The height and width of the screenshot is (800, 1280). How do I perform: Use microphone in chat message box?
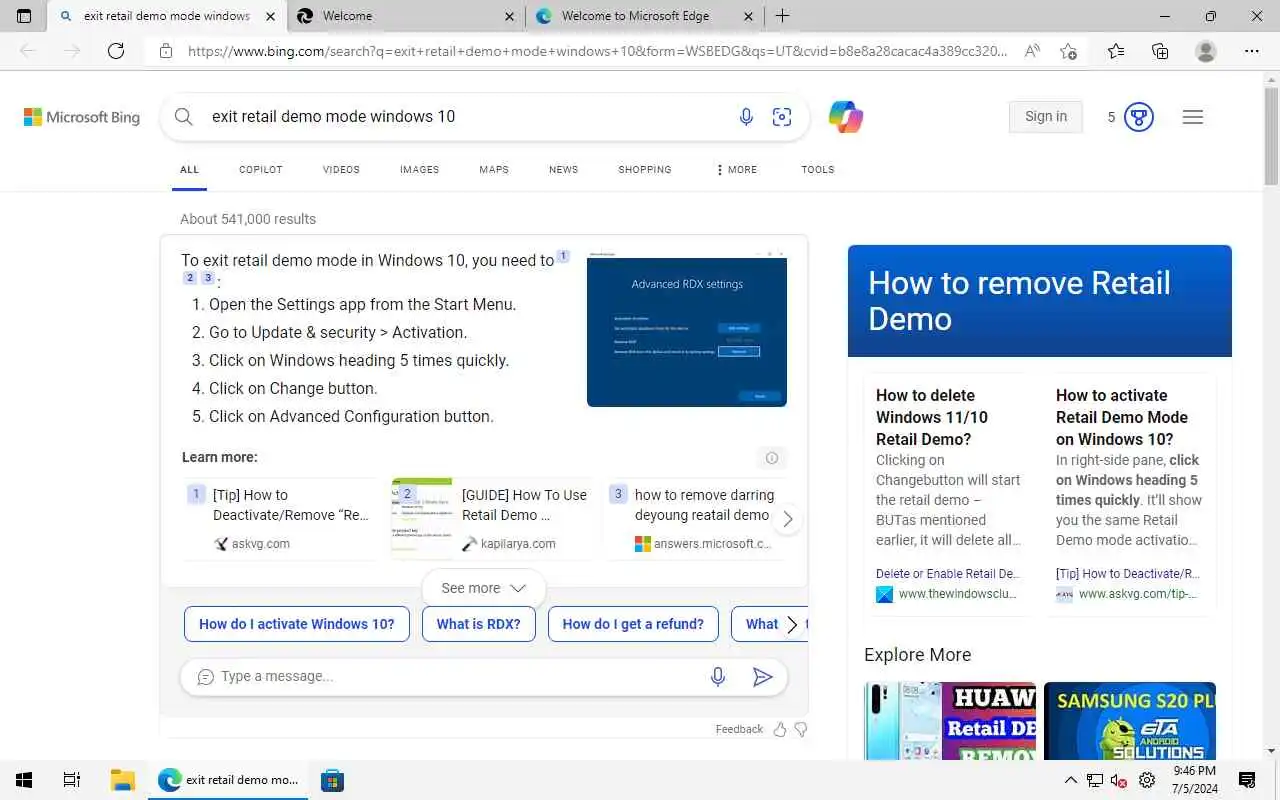coord(717,677)
